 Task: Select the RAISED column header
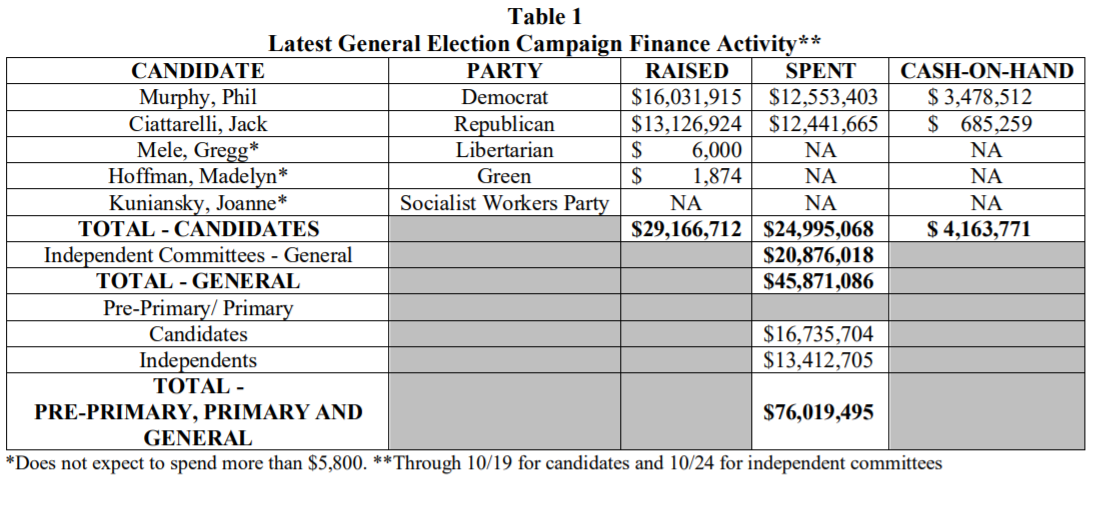(686, 71)
